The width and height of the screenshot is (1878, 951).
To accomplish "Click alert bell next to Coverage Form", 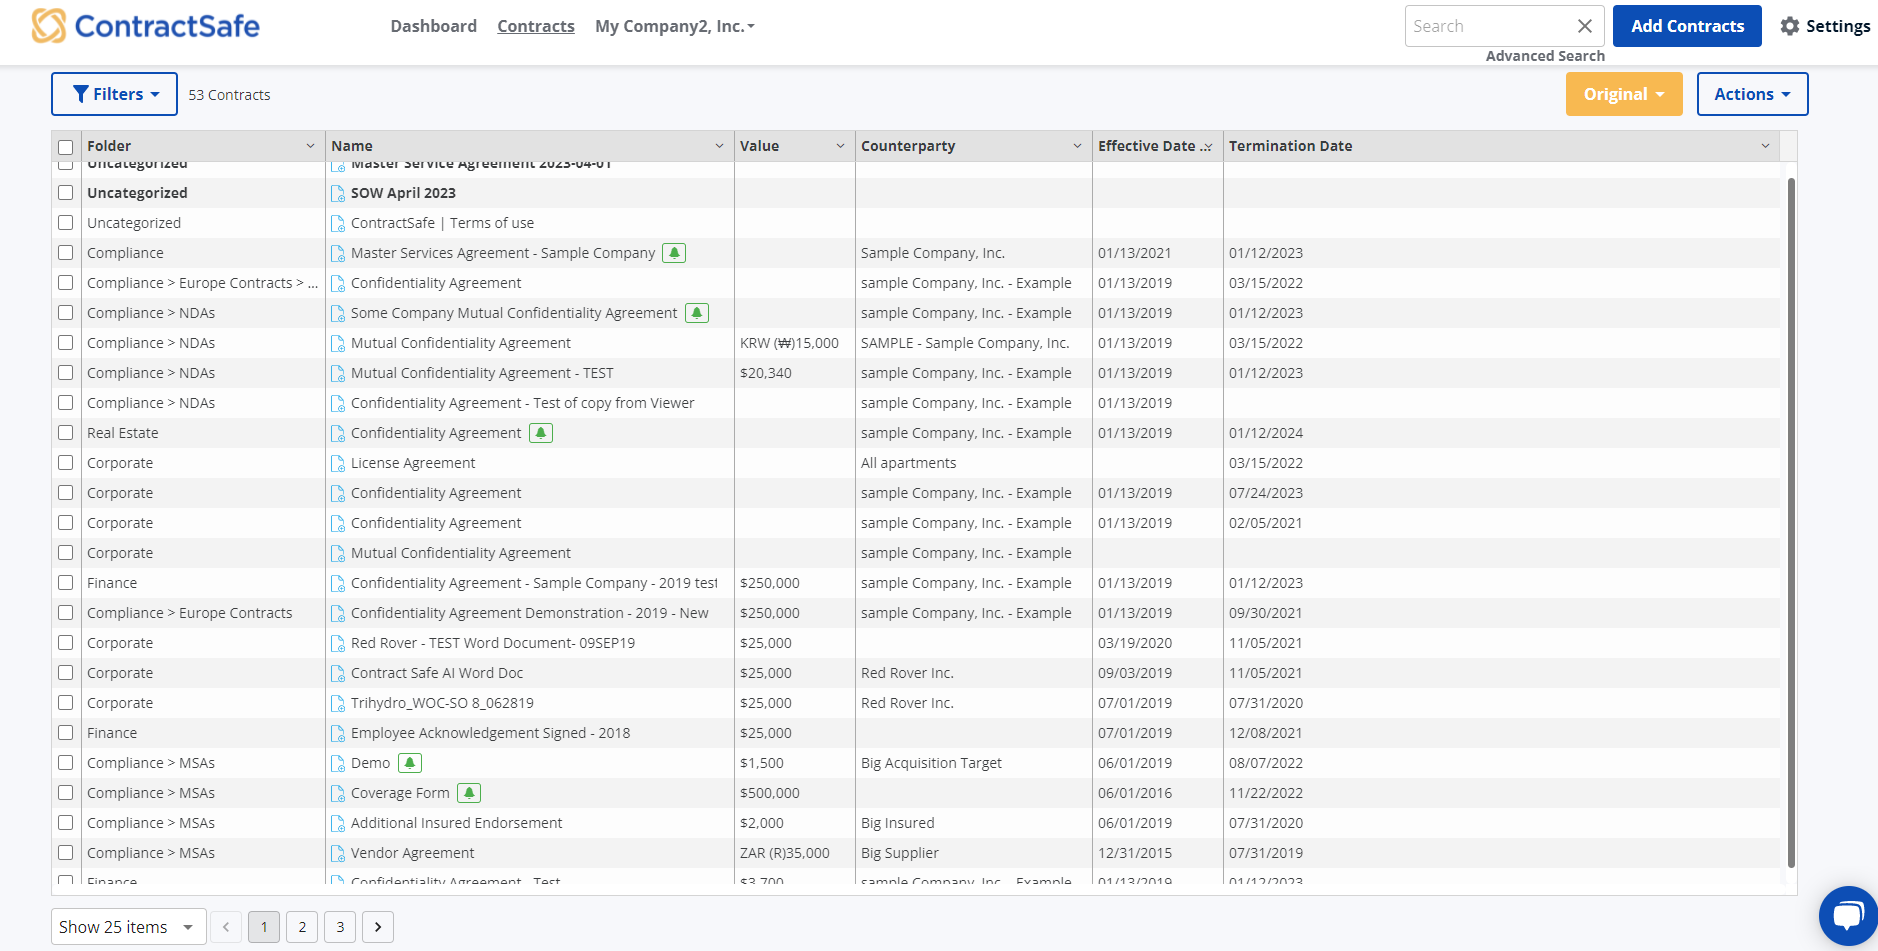I will pos(469,793).
